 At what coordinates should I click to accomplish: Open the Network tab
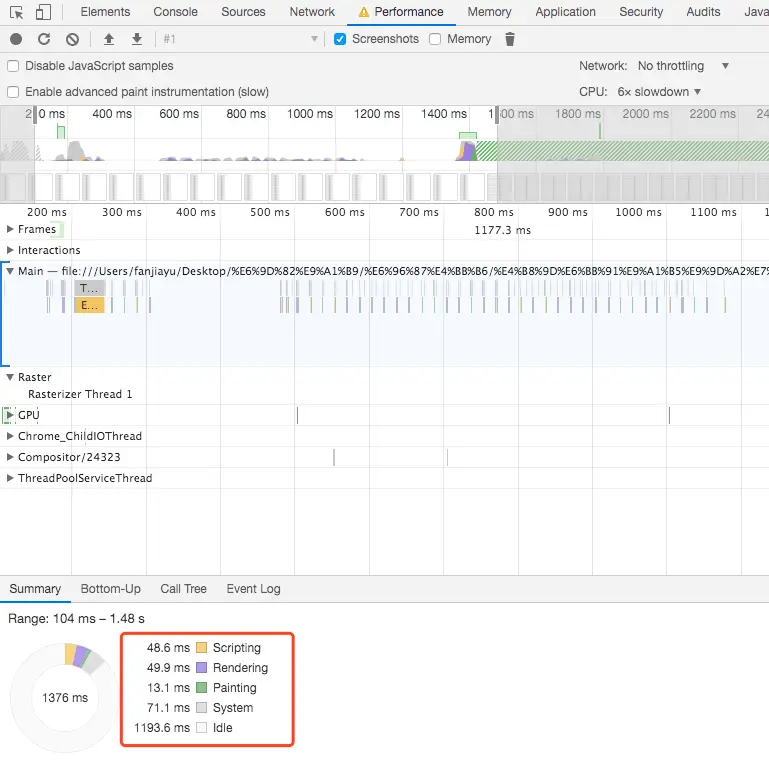[x=312, y=12]
